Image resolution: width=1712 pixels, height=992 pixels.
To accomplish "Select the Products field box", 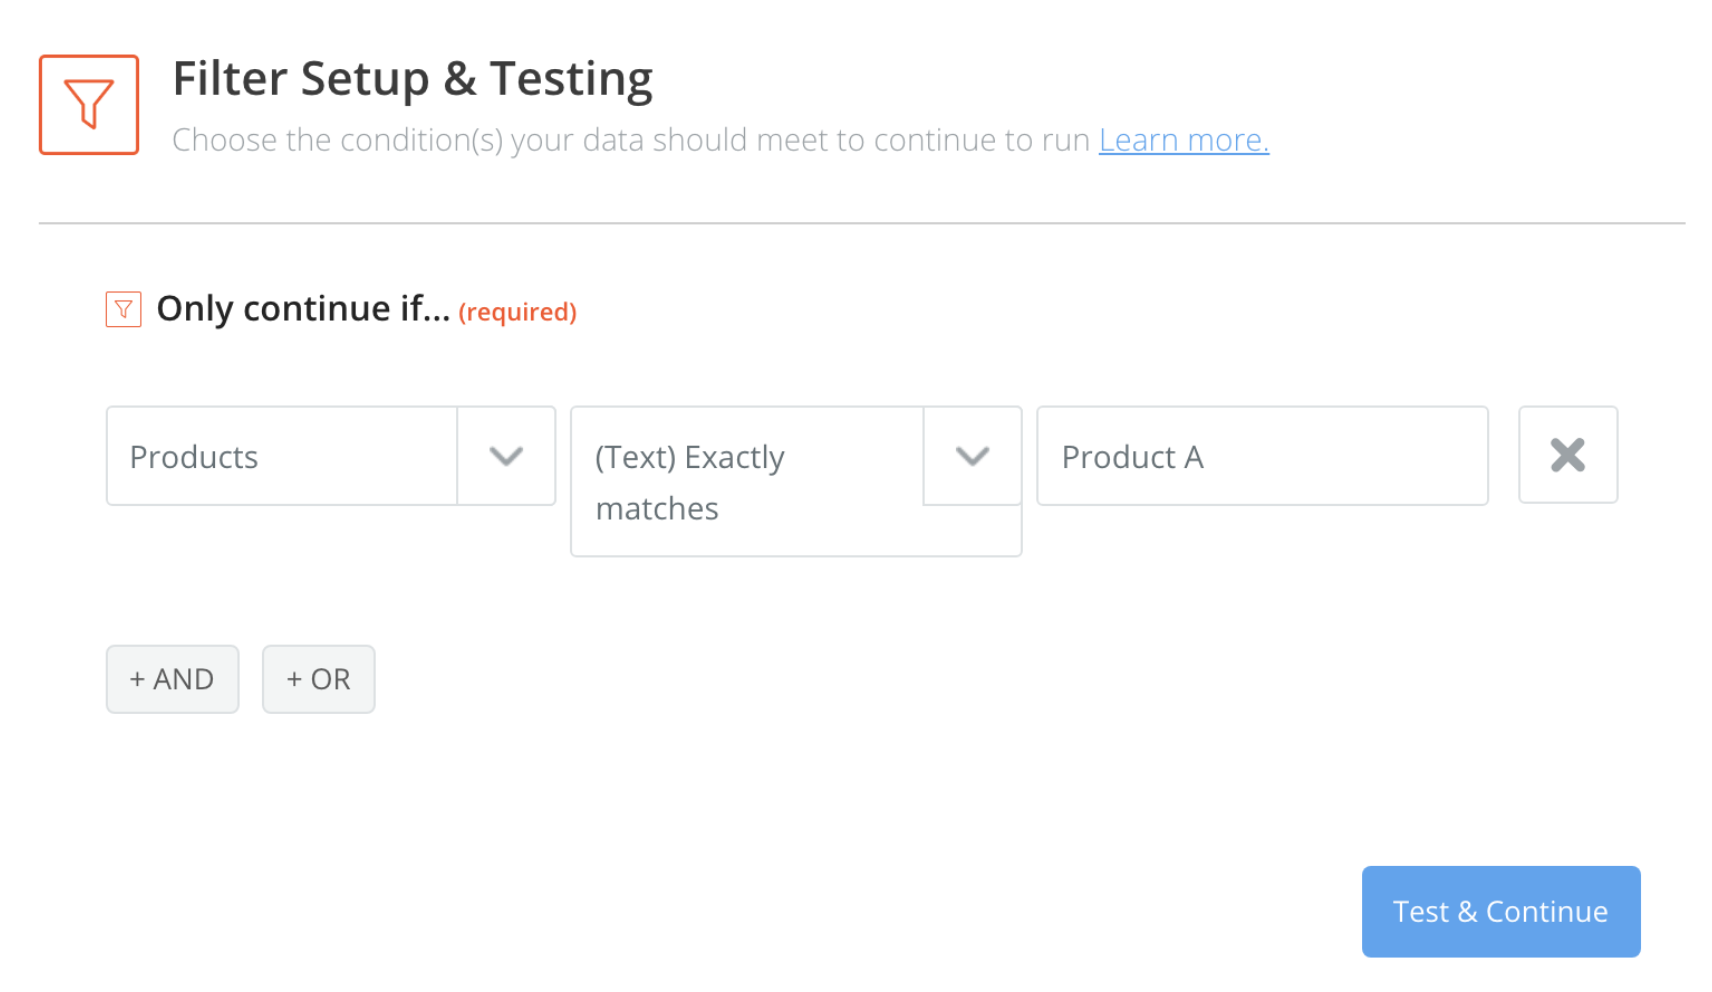I will [331, 456].
